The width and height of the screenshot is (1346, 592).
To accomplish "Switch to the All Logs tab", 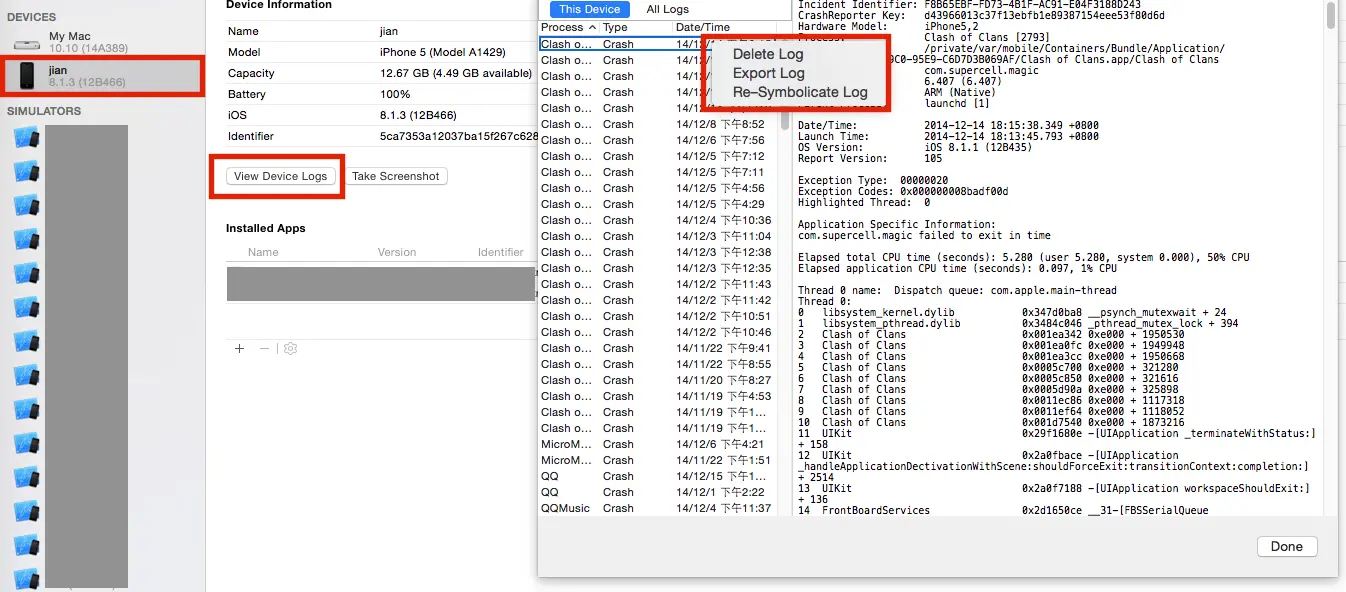I will [667, 9].
